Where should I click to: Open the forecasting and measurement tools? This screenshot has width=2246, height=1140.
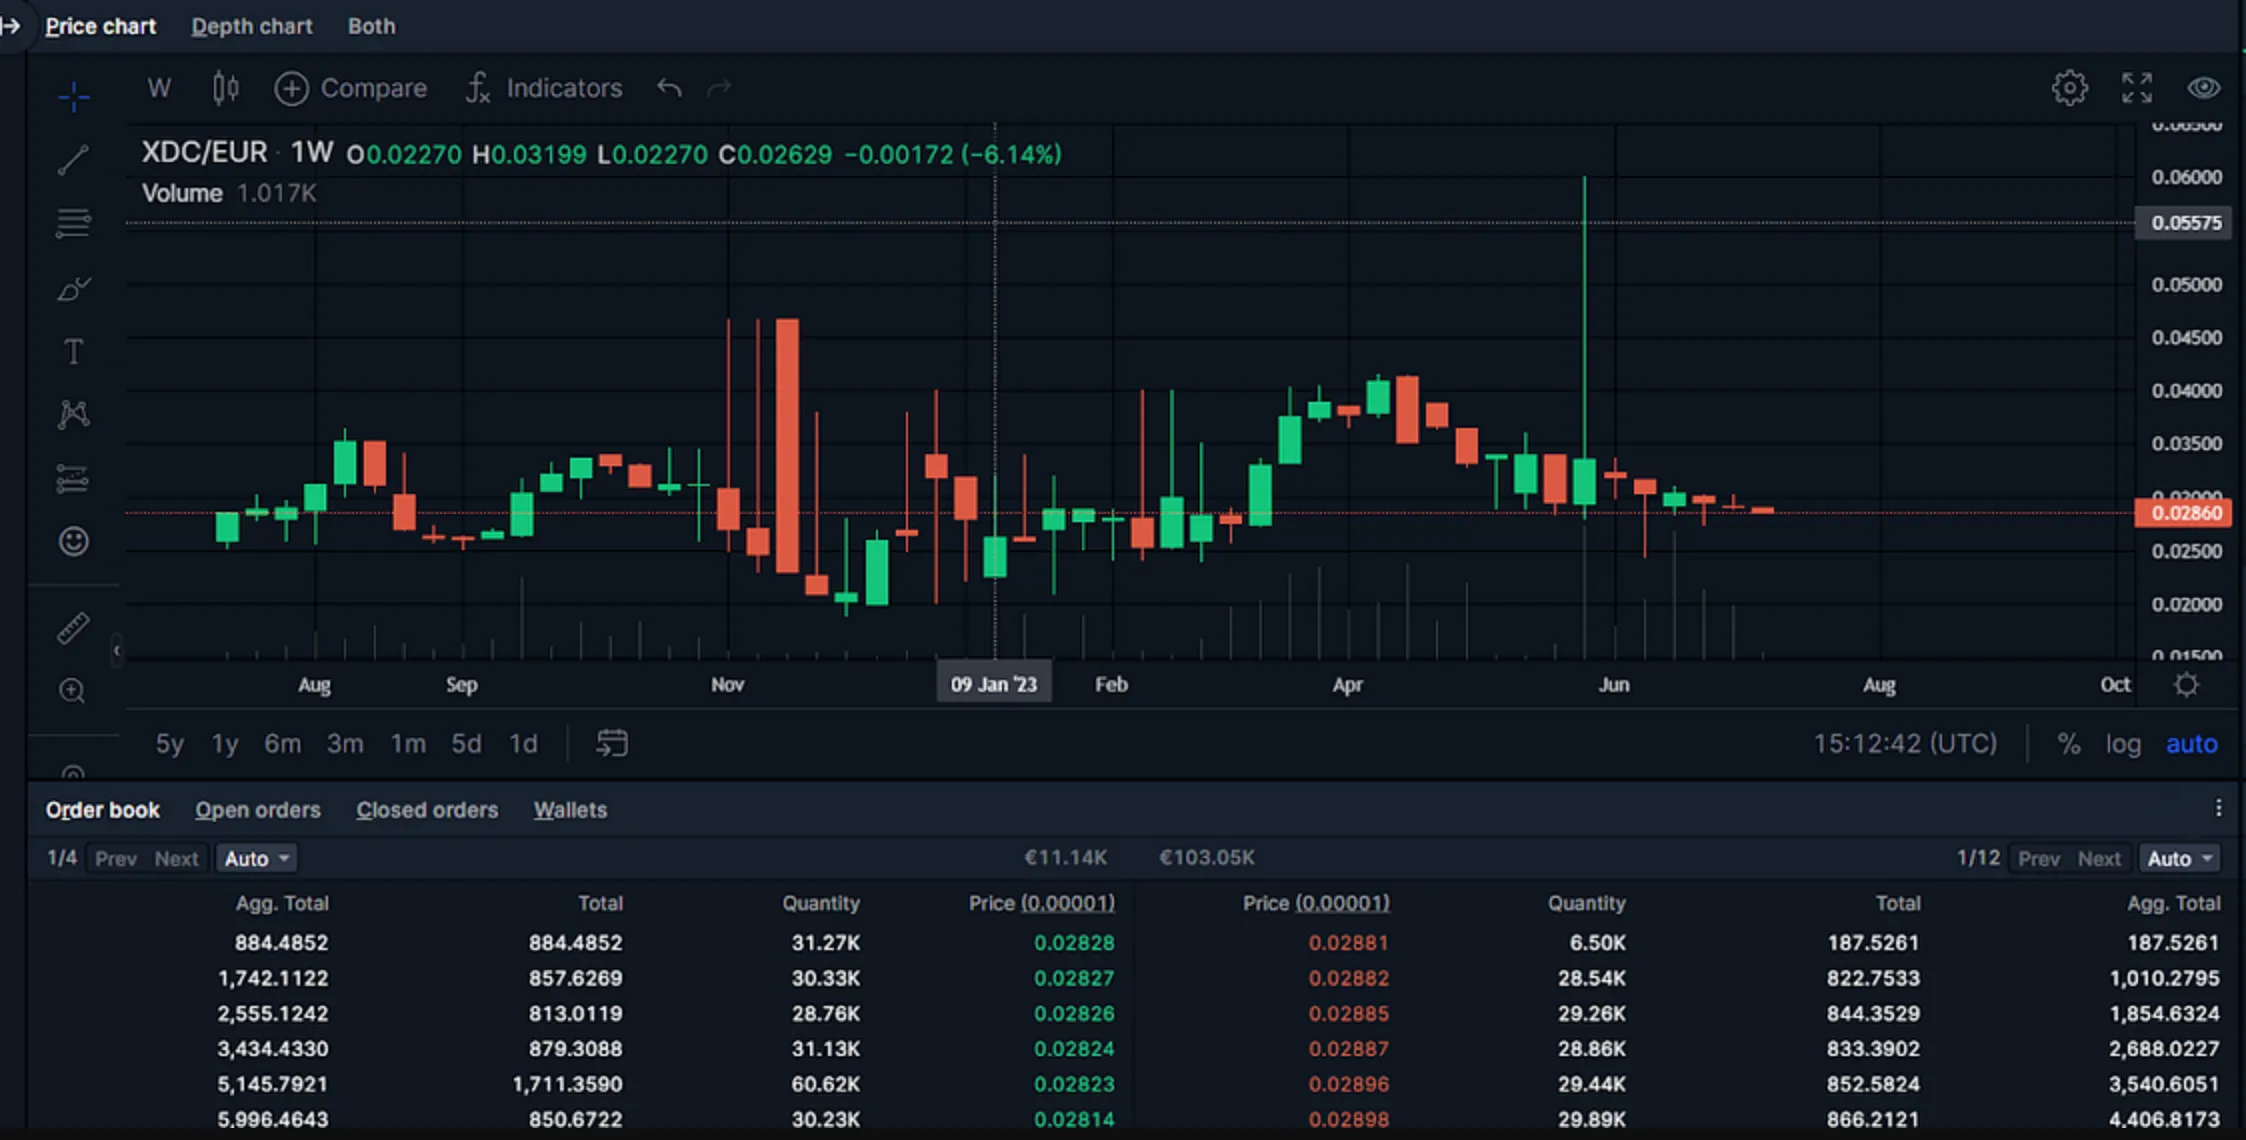[x=73, y=478]
